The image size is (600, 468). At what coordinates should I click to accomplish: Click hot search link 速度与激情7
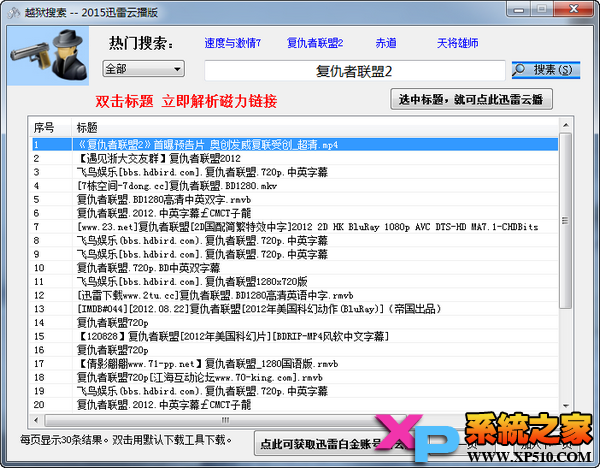point(233,43)
